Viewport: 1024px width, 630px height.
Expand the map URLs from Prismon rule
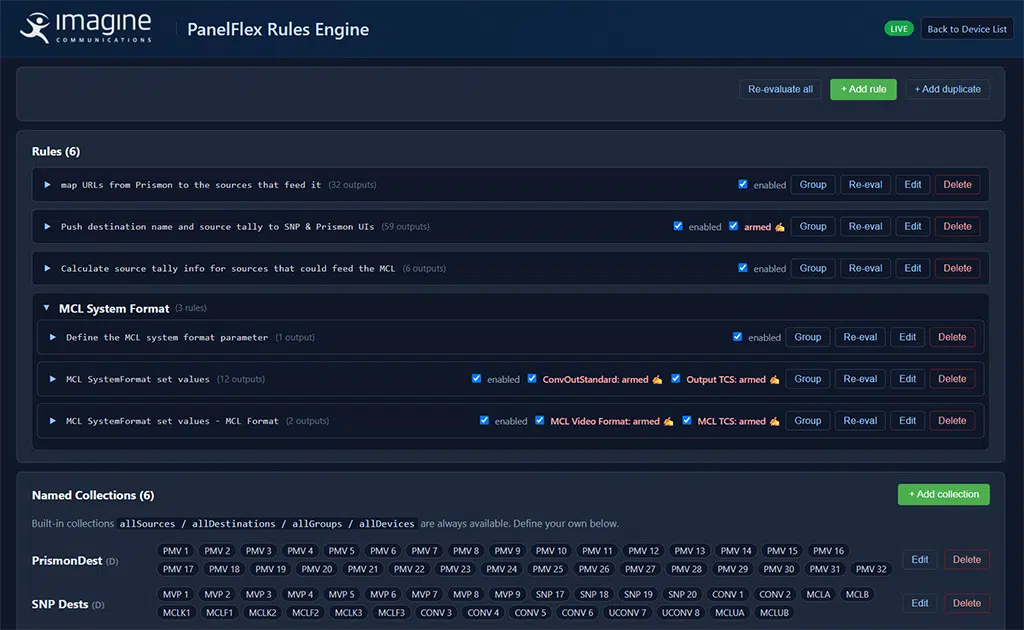(x=47, y=185)
